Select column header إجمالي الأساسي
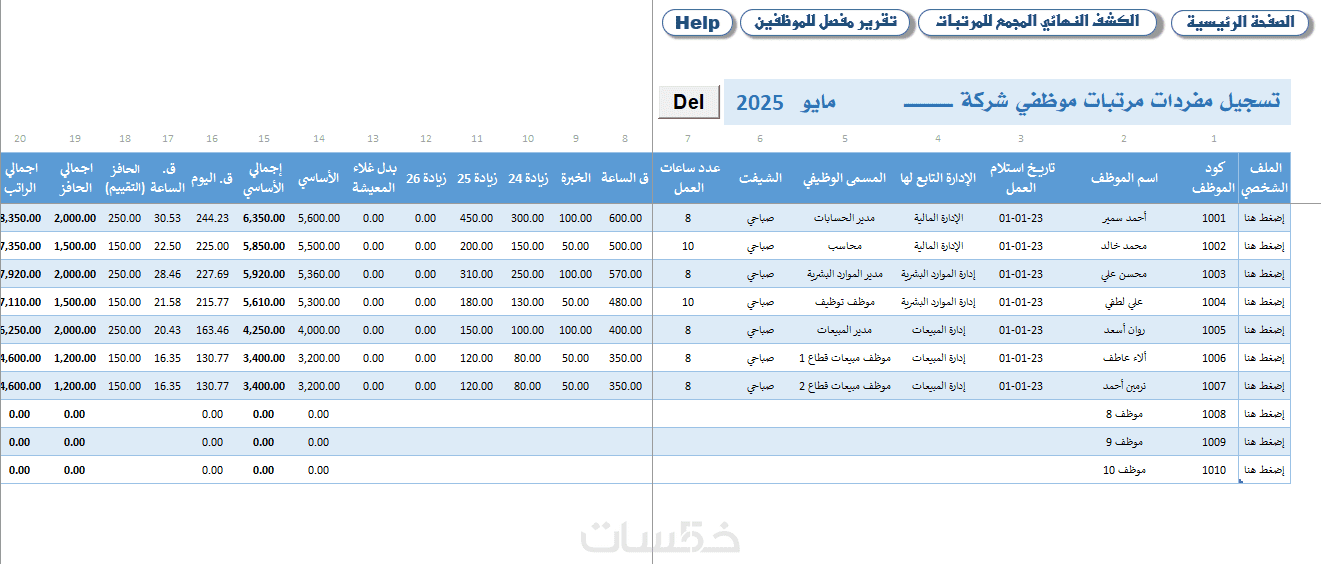This screenshot has height=564, width=1321. click(264, 178)
